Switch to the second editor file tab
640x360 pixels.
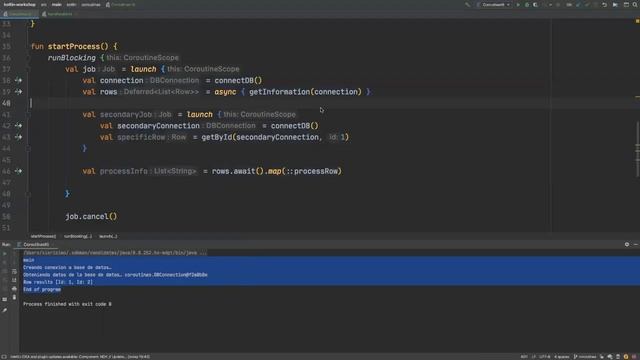click(x=58, y=14)
